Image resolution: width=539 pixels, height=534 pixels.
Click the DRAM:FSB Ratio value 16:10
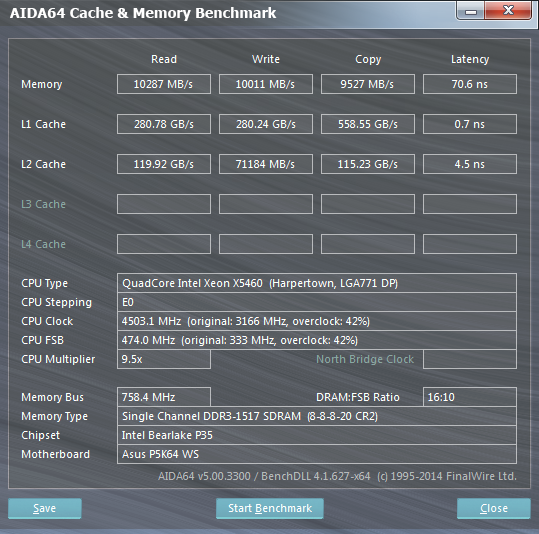pyautogui.click(x=470, y=397)
